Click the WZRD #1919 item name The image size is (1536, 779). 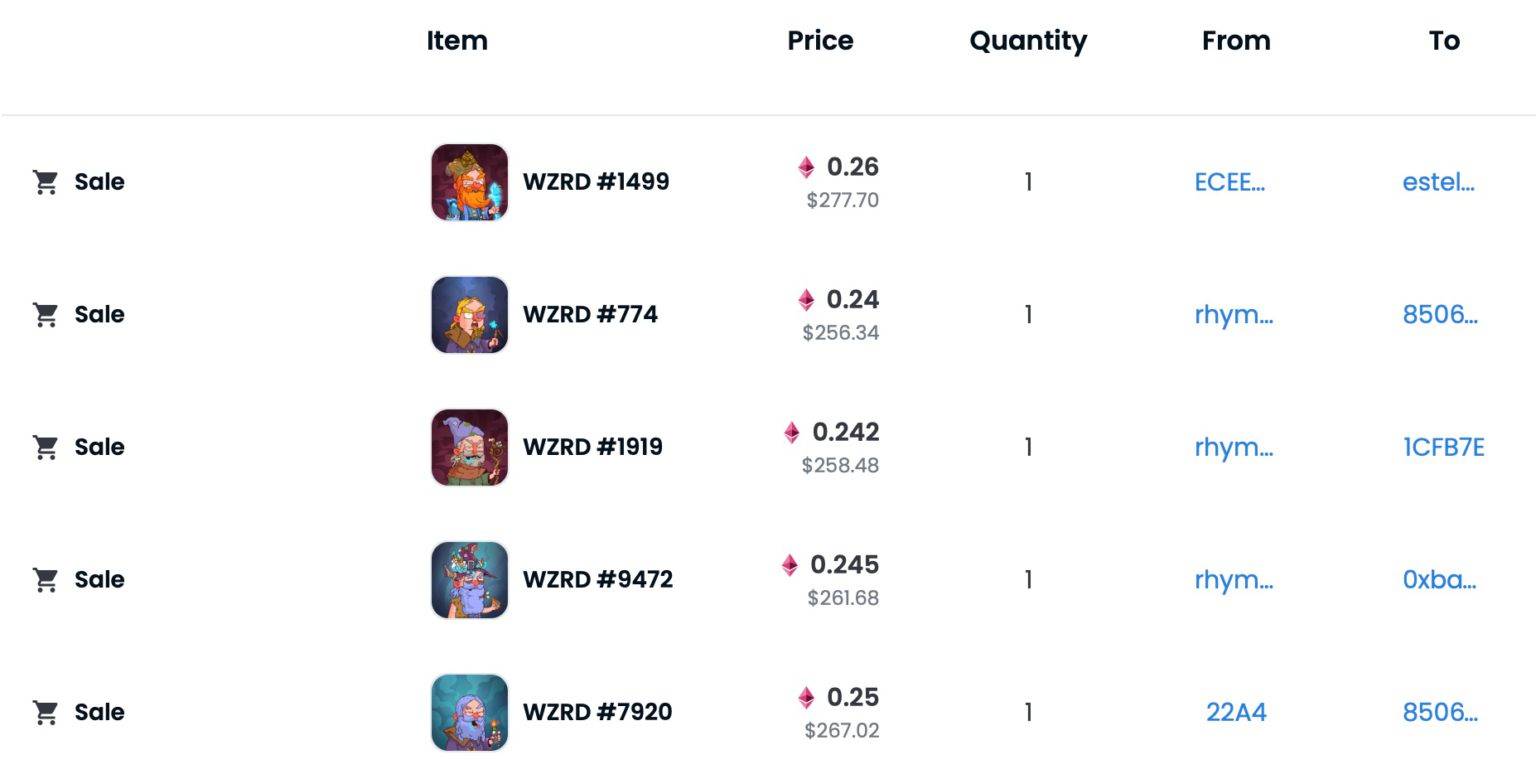click(593, 447)
